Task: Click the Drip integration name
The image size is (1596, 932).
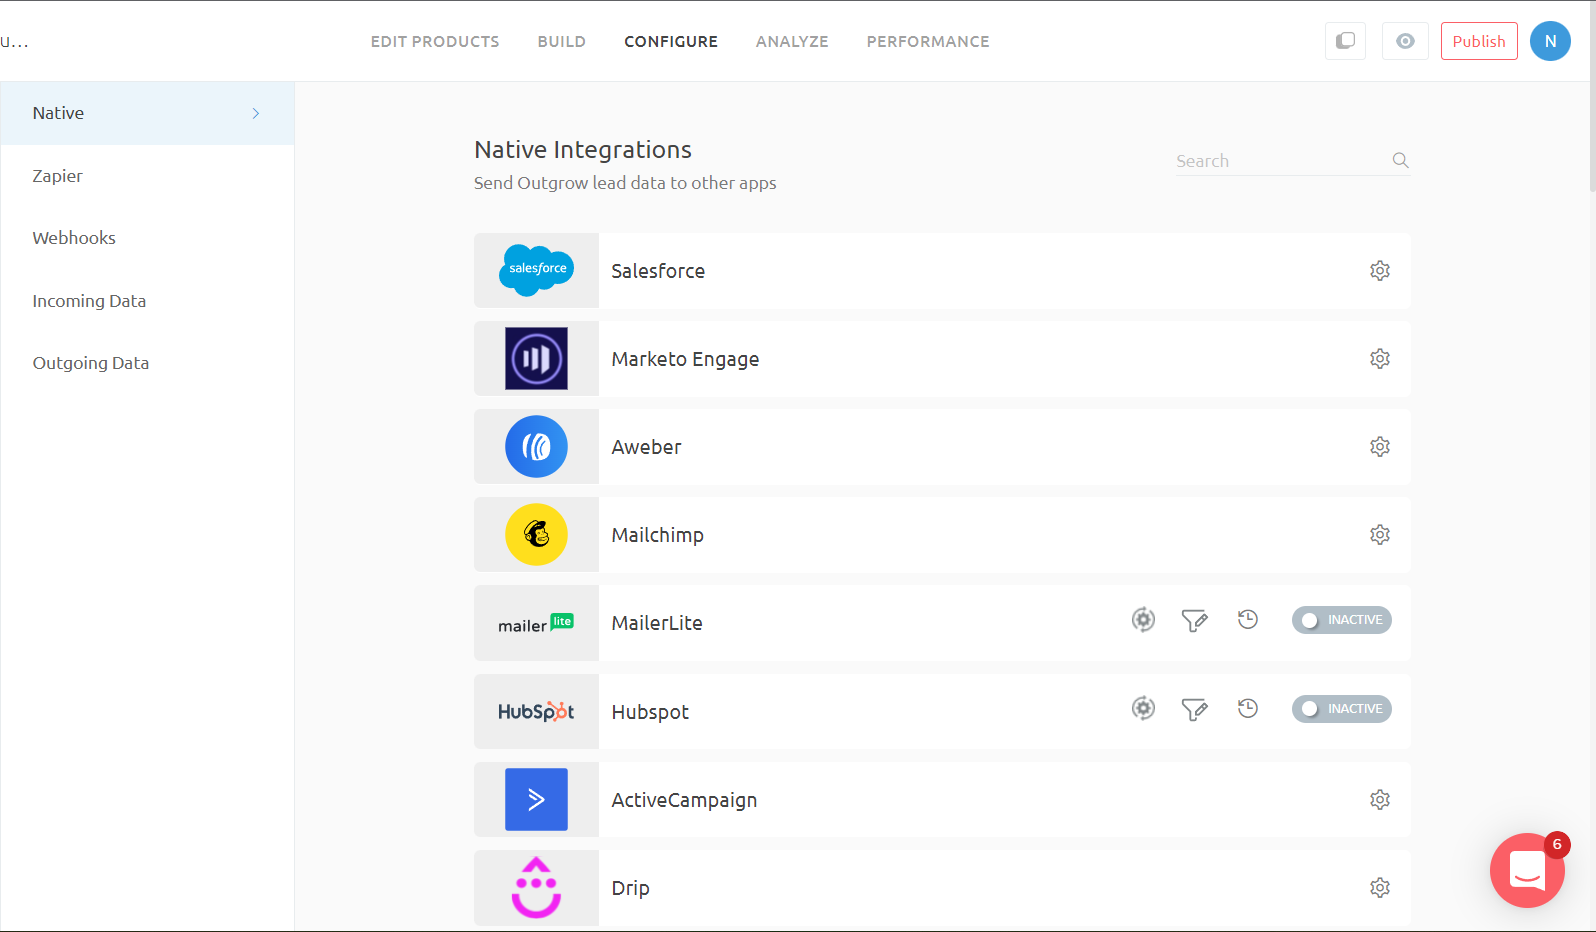Action: point(630,889)
